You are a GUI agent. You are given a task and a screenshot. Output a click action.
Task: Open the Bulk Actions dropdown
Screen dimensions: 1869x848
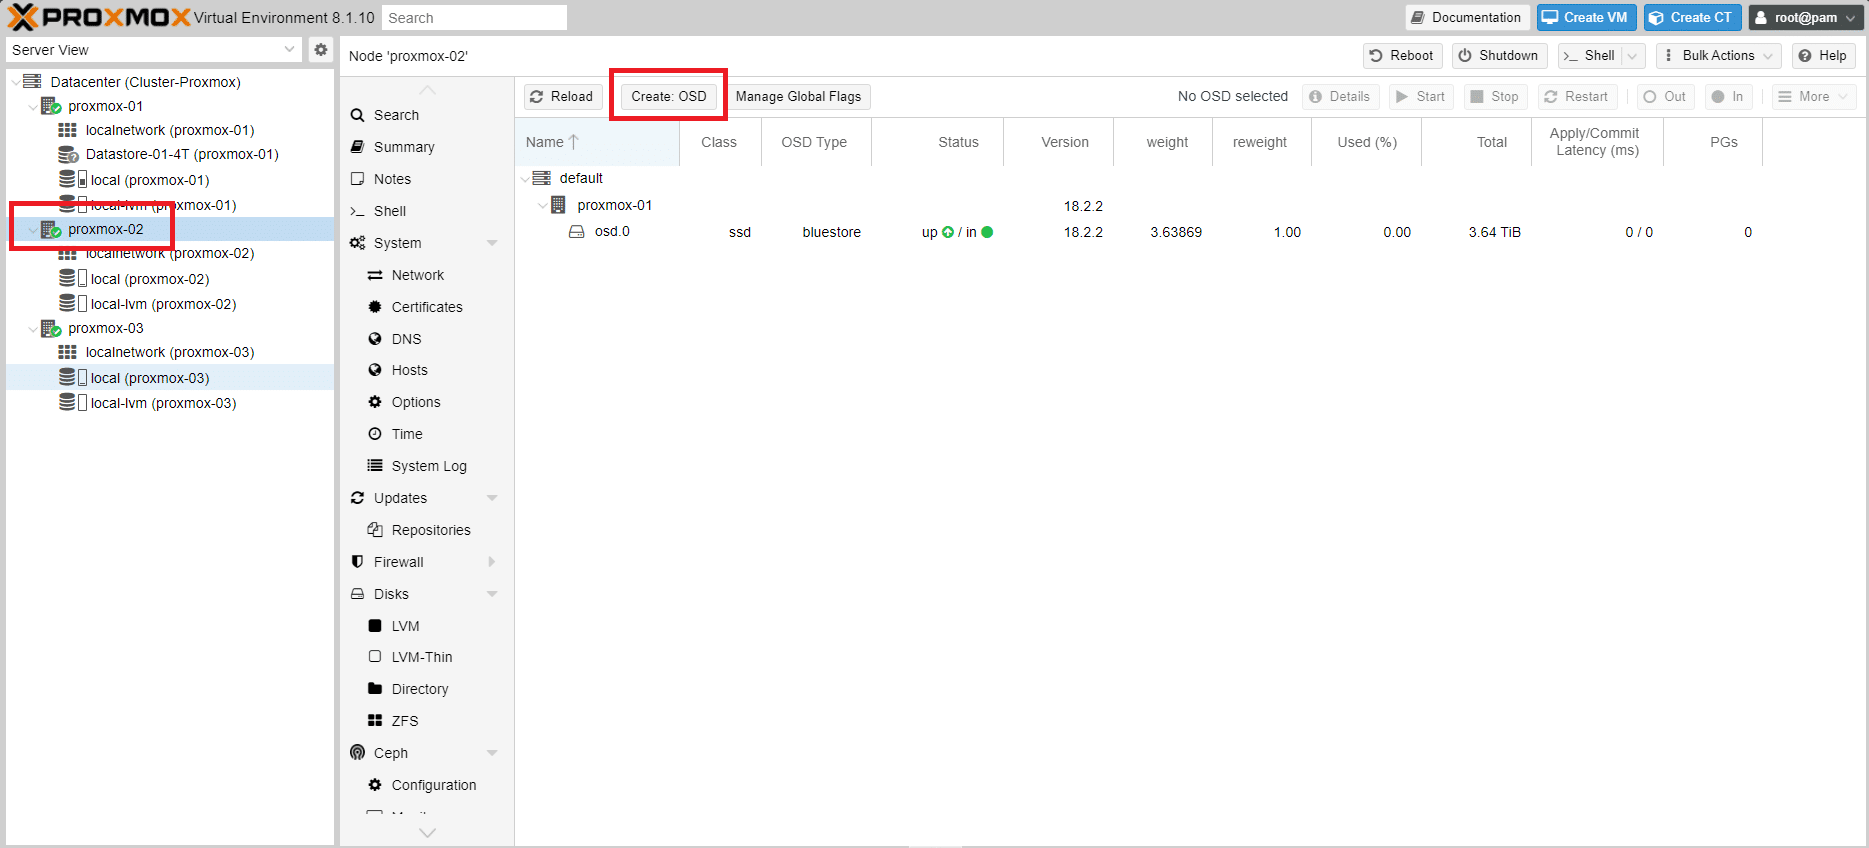(1718, 56)
